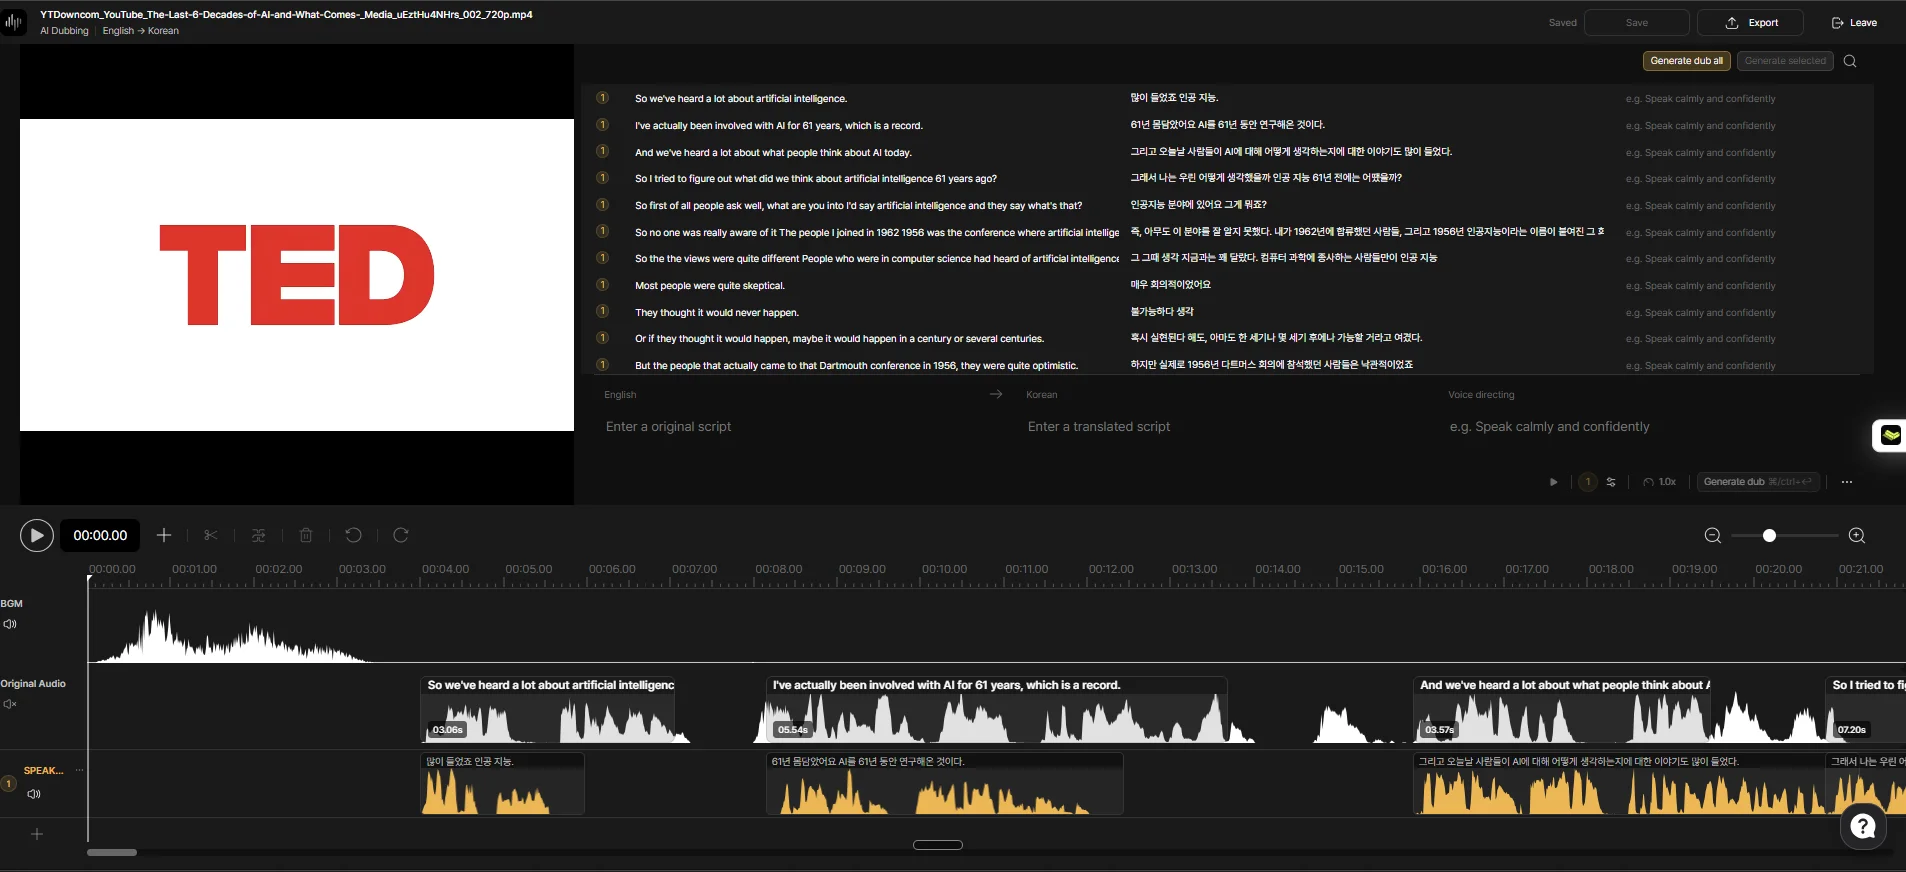This screenshot has height=872, width=1906.
Task: Open the search icon above the script list
Action: pos(1850,61)
